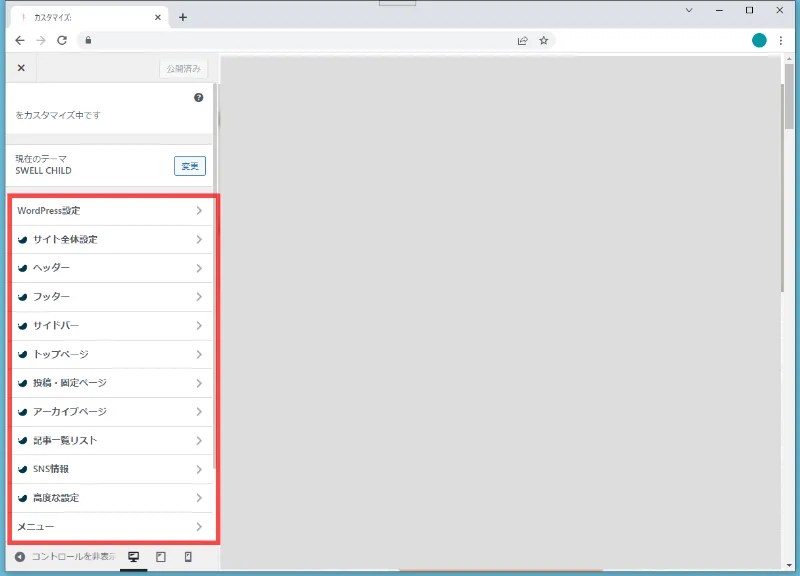Expand chevron beside 高度な設定
Viewport: 800px width, 576px height.
click(199, 498)
